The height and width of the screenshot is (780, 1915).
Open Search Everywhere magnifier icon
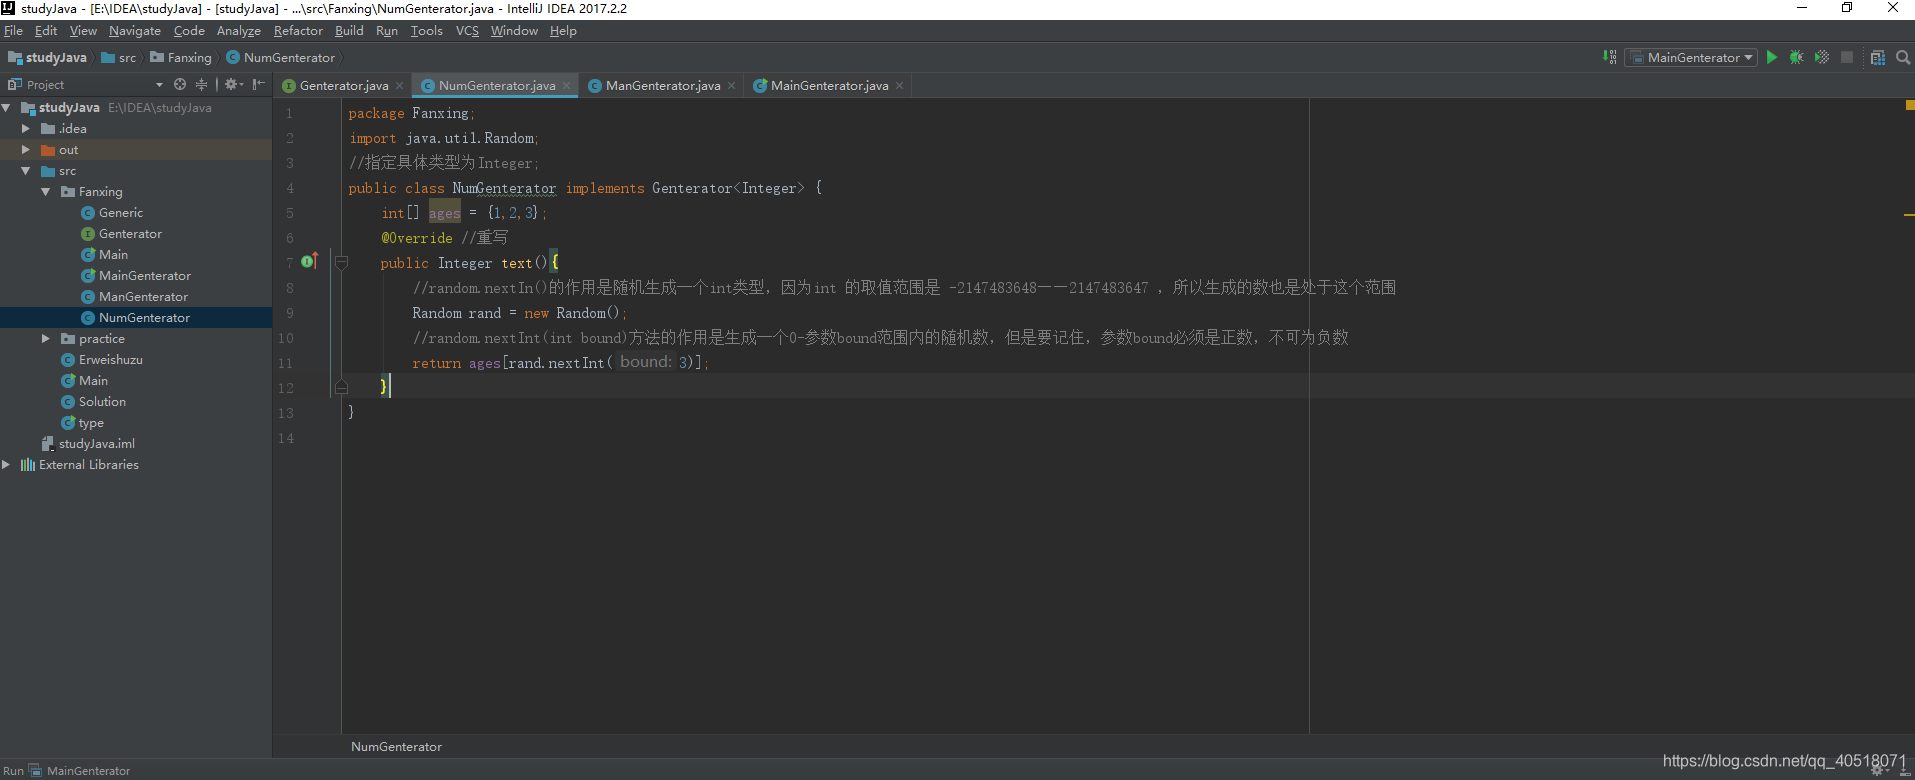[x=1903, y=57]
